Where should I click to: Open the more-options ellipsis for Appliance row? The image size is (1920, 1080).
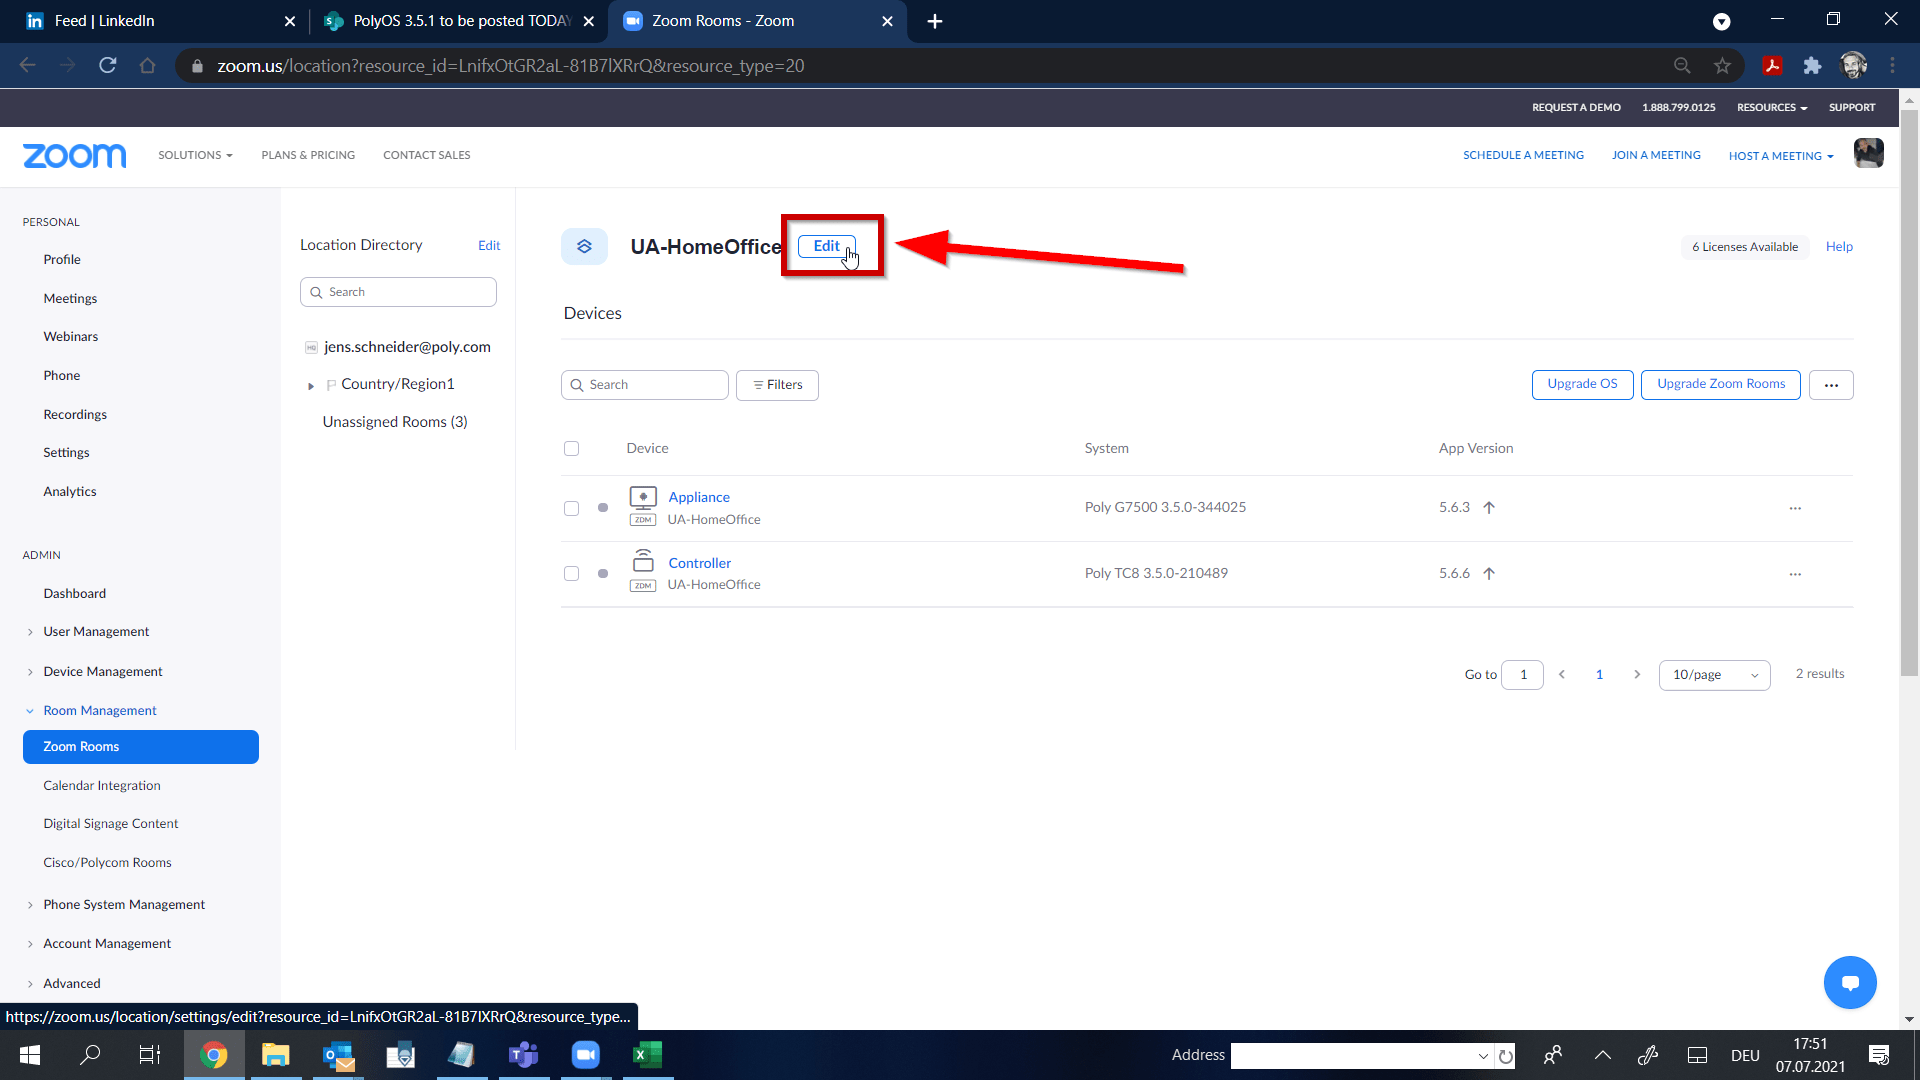[x=1795, y=508]
